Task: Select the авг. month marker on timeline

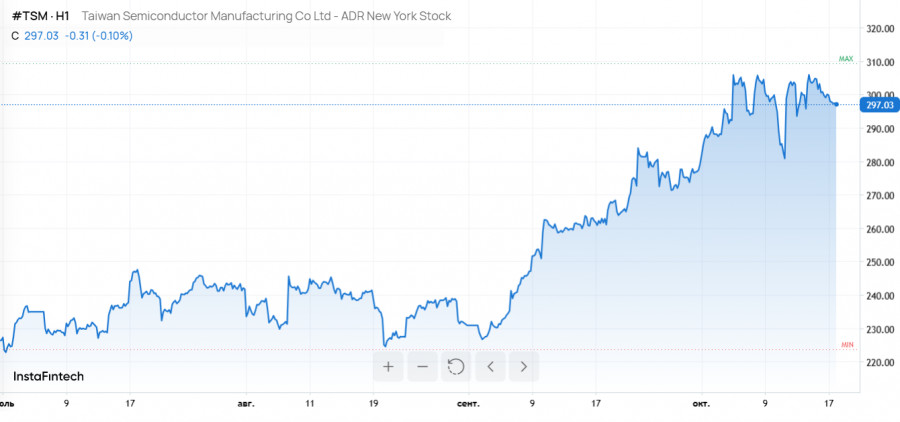Action: (246, 404)
